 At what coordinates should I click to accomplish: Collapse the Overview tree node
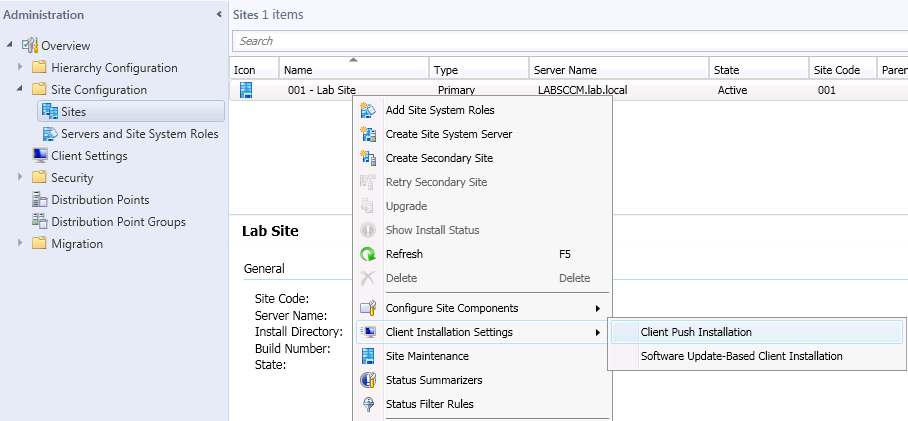tap(9, 45)
